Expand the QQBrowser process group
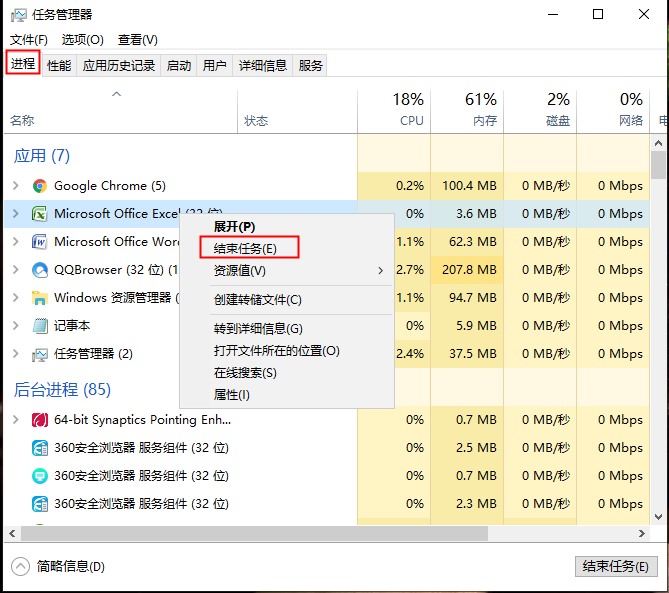This screenshot has width=669, height=593. coord(16,270)
